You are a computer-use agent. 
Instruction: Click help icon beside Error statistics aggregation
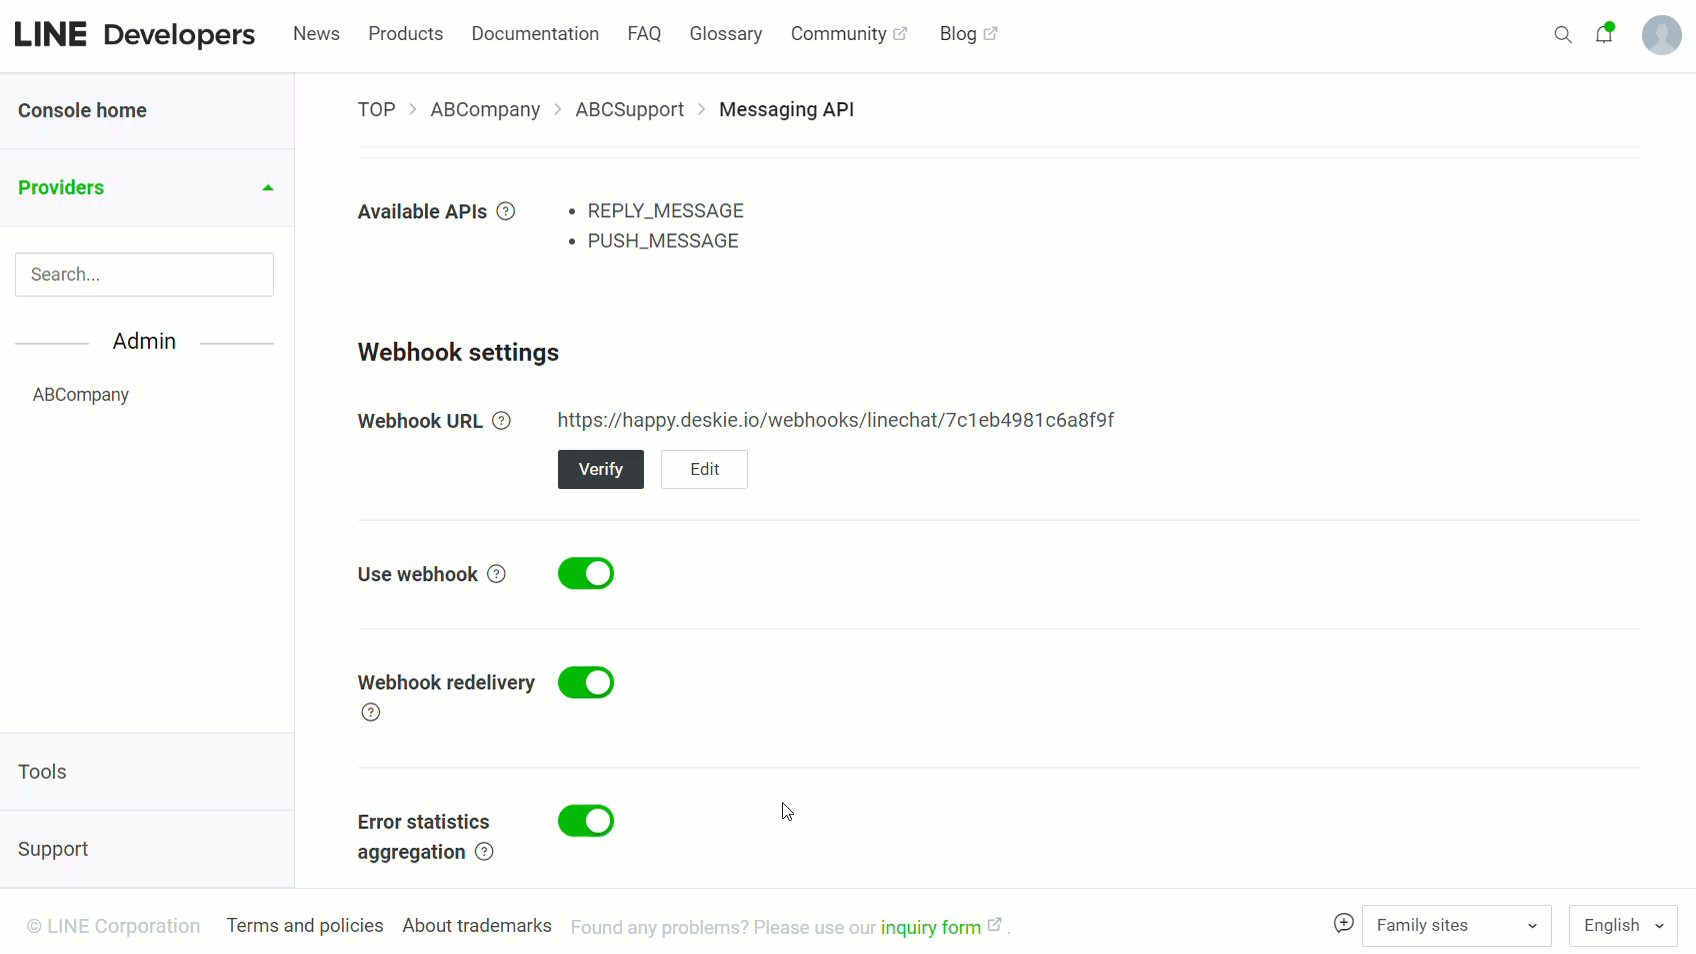pyautogui.click(x=484, y=852)
